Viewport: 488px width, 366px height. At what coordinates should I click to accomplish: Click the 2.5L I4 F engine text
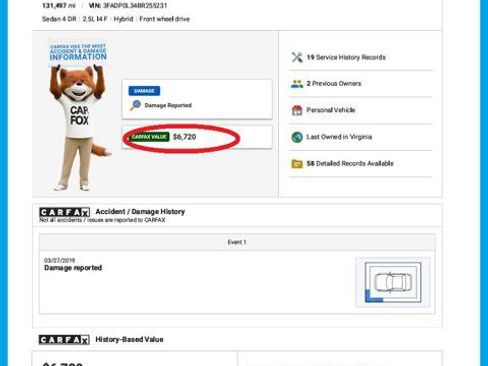tap(95, 19)
